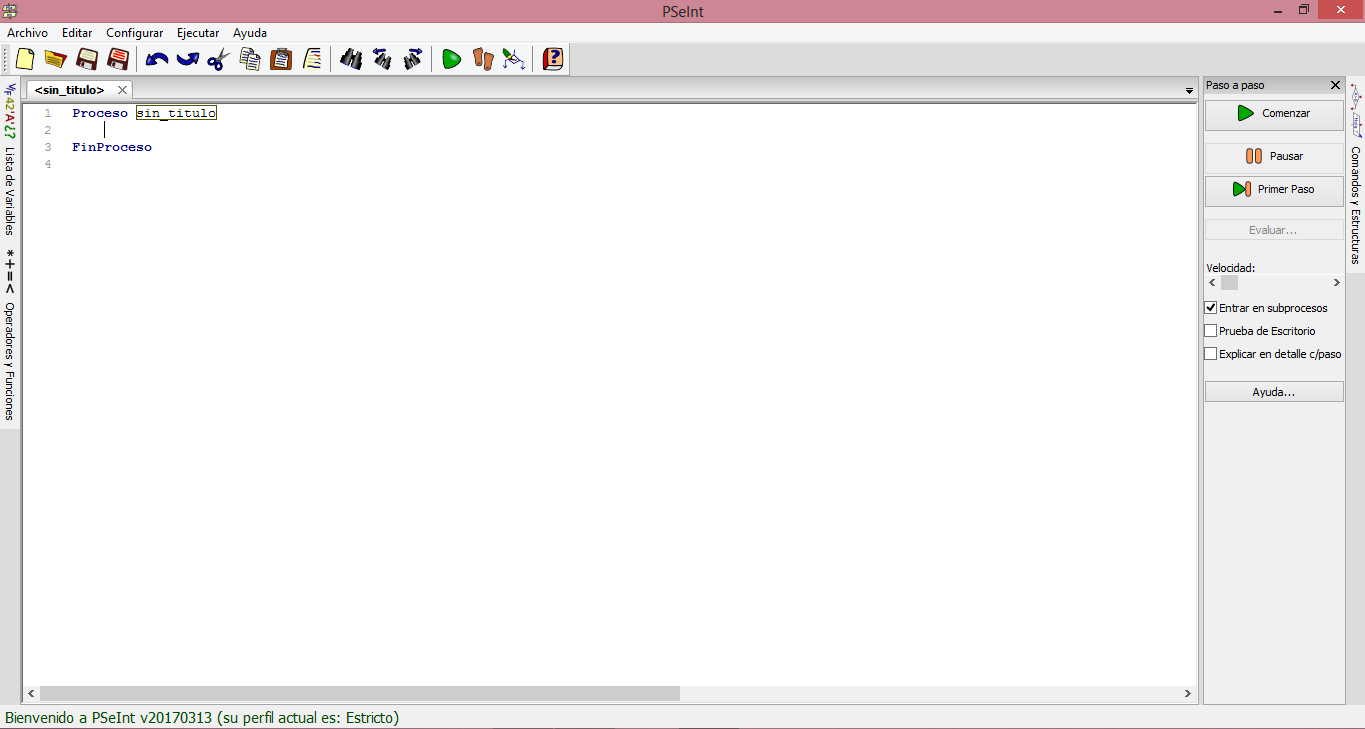Restore down the PSeInt window
Viewport: 1365px width, 729px height.
click(1304, 10)
